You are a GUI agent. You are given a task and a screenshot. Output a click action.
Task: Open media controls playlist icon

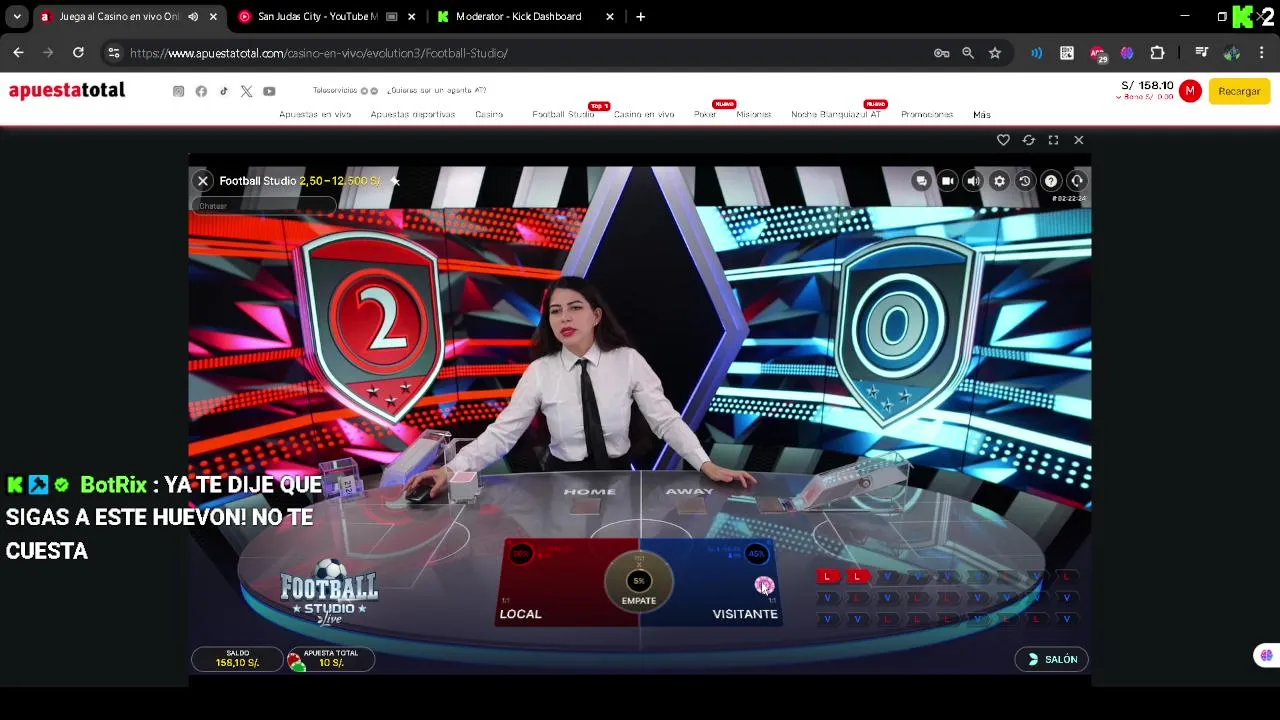[1202, 53]
